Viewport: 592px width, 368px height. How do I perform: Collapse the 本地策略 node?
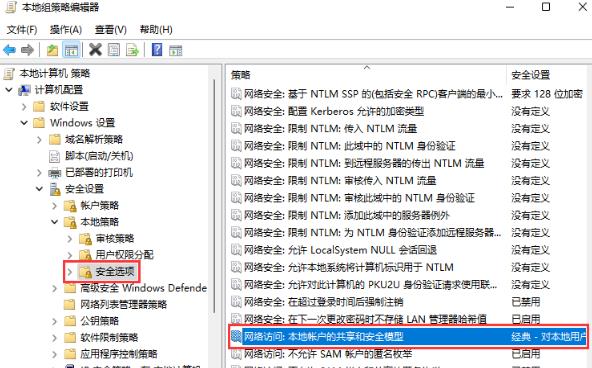pyautogui.click(x=54, y=222)
